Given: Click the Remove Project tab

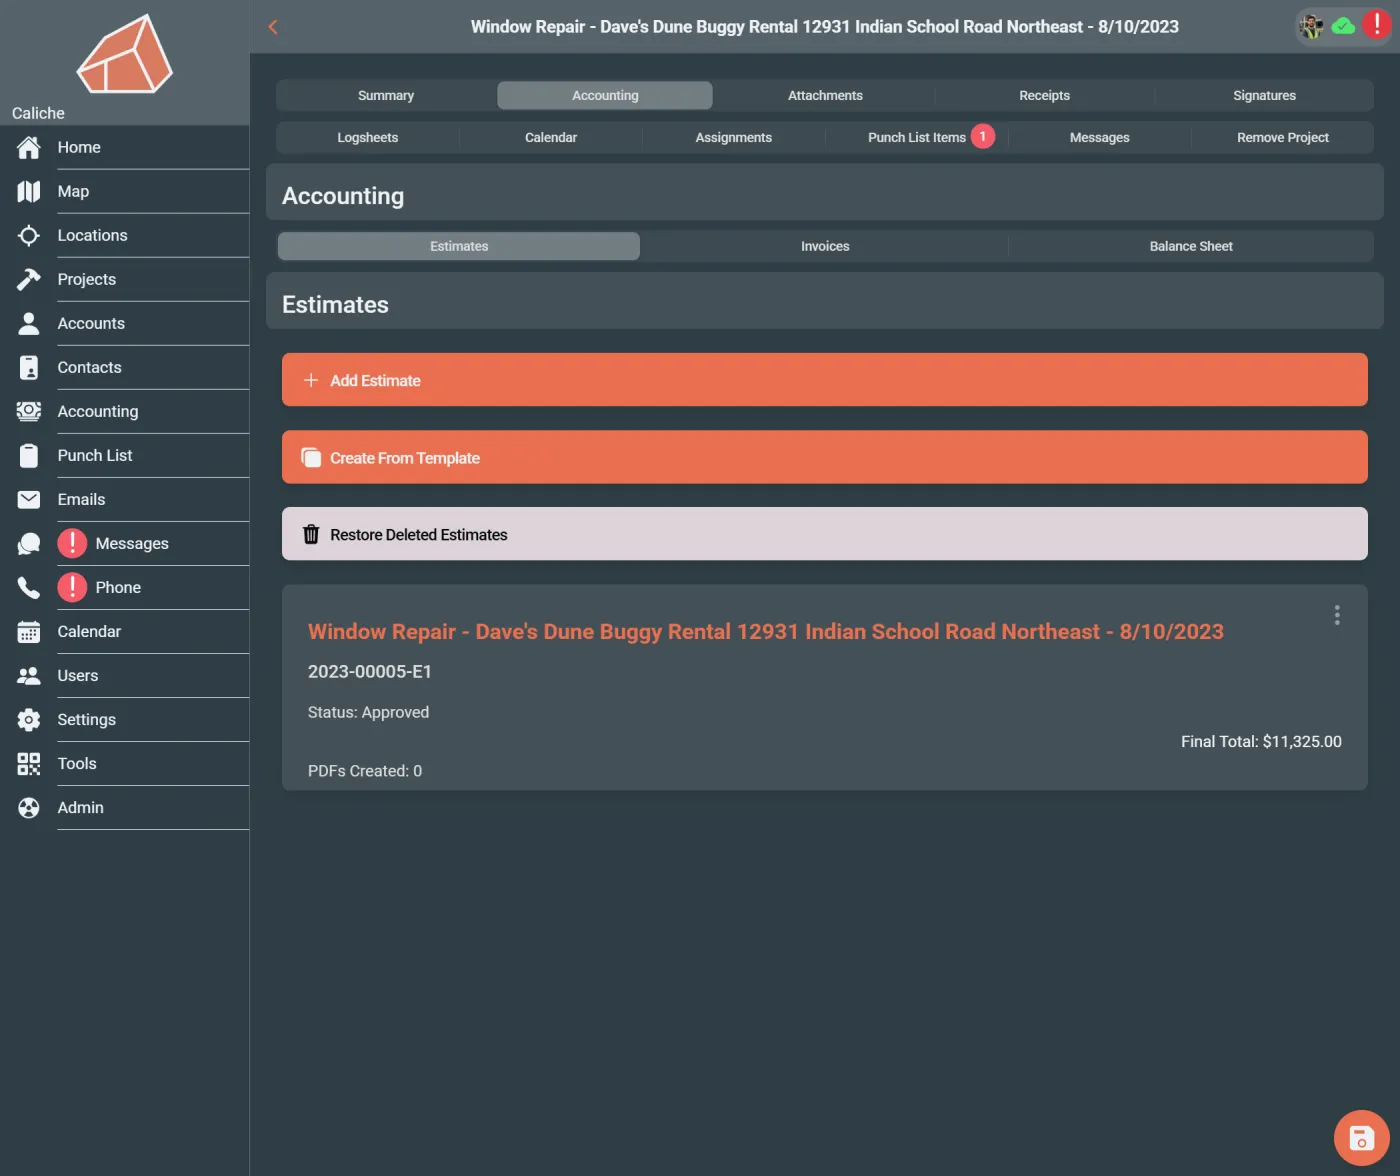Looking at the screenshot, I should (1283, 137).
